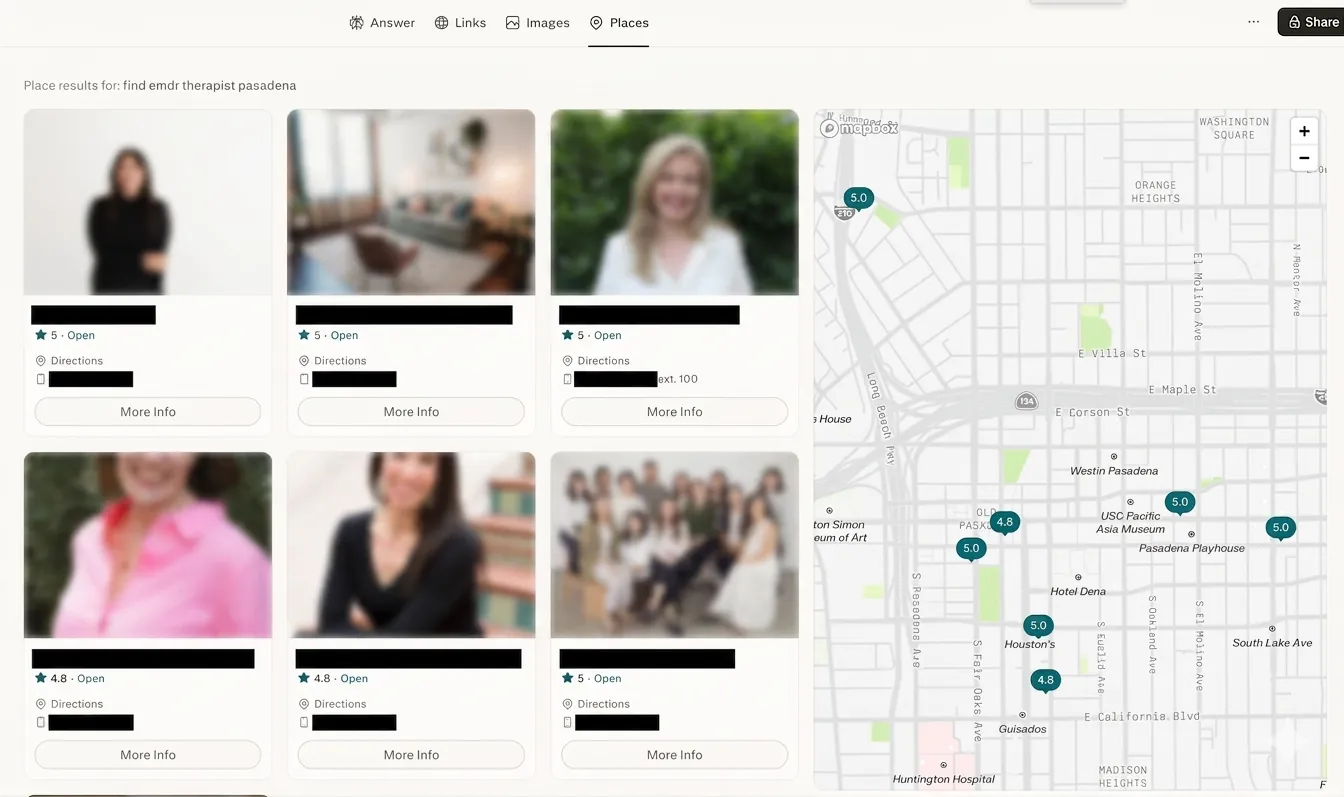Click the 5.0 marker just below Old Pasadena's 4.8
Viewport: 1344px width, 797px height.
pos(971,548)
